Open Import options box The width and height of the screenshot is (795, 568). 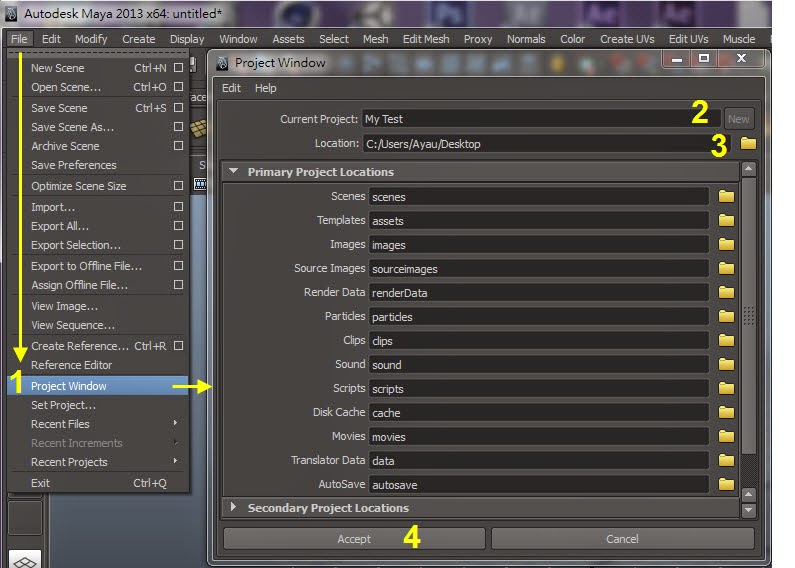[x=178, y=206]
